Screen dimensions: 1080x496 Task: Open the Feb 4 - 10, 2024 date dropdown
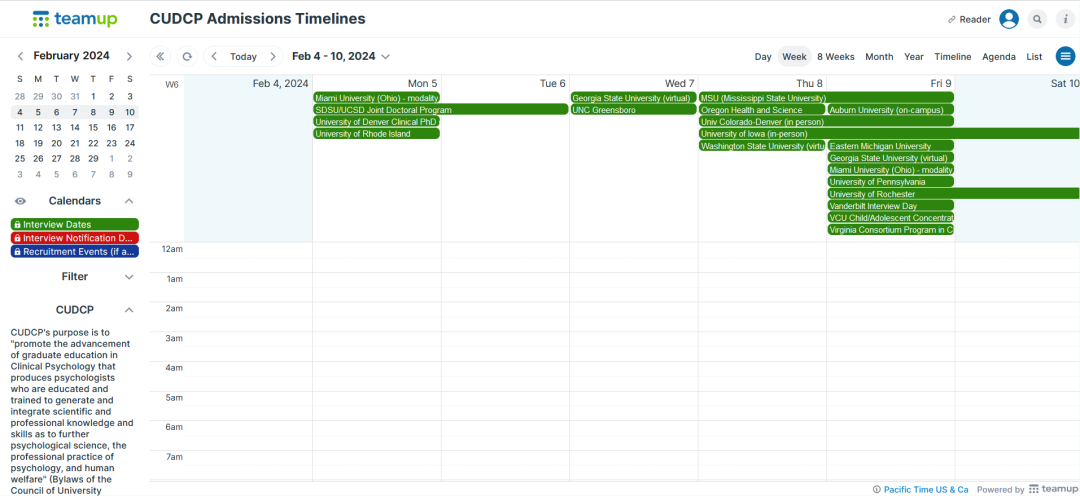tap(340, 57)
